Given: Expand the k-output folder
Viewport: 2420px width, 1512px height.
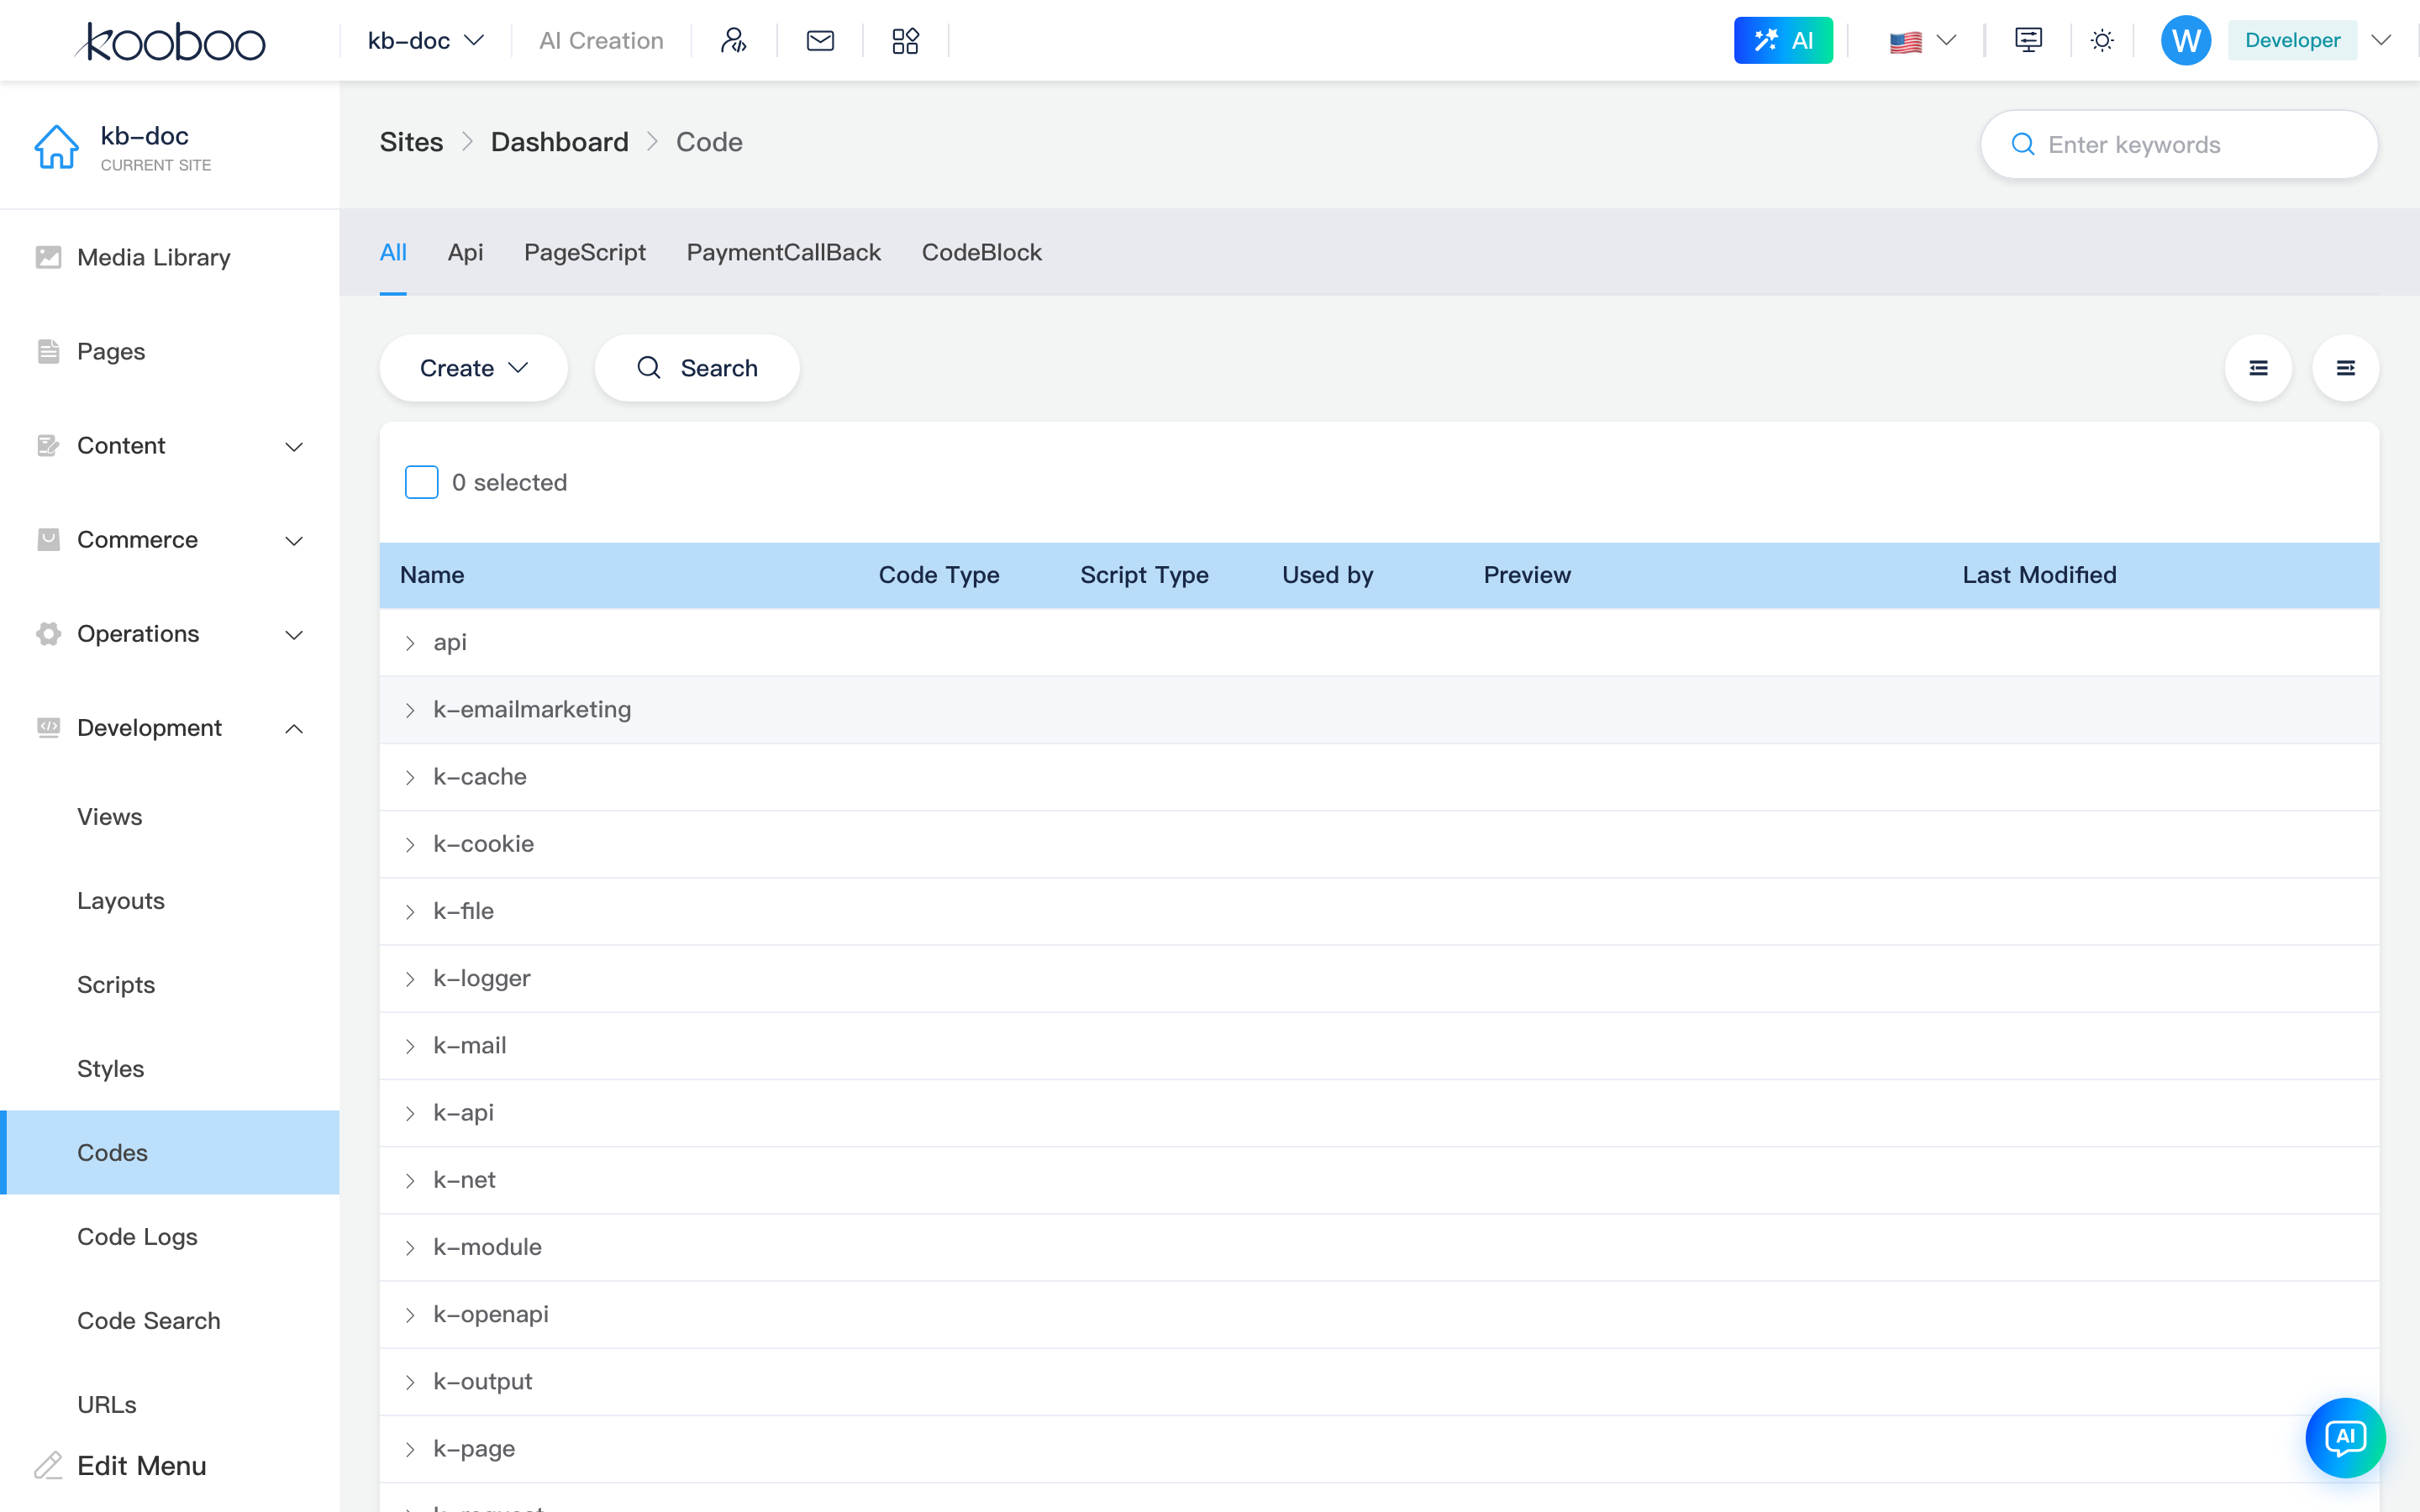Looking at the screenshot, I should pos(410,1382).
